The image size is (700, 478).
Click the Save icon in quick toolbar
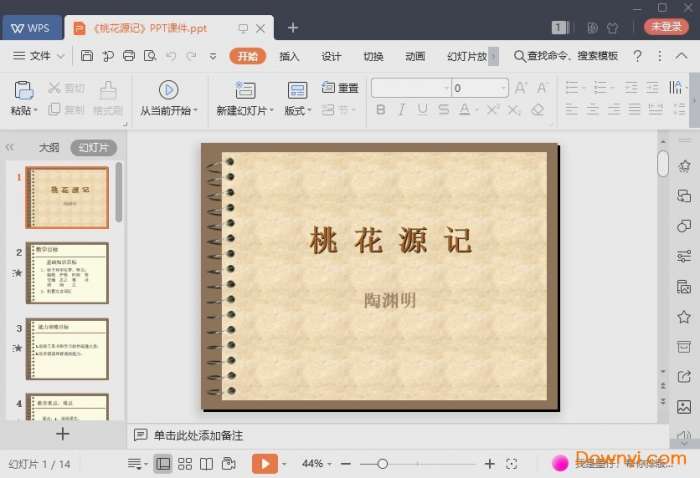tap(87, 56)
